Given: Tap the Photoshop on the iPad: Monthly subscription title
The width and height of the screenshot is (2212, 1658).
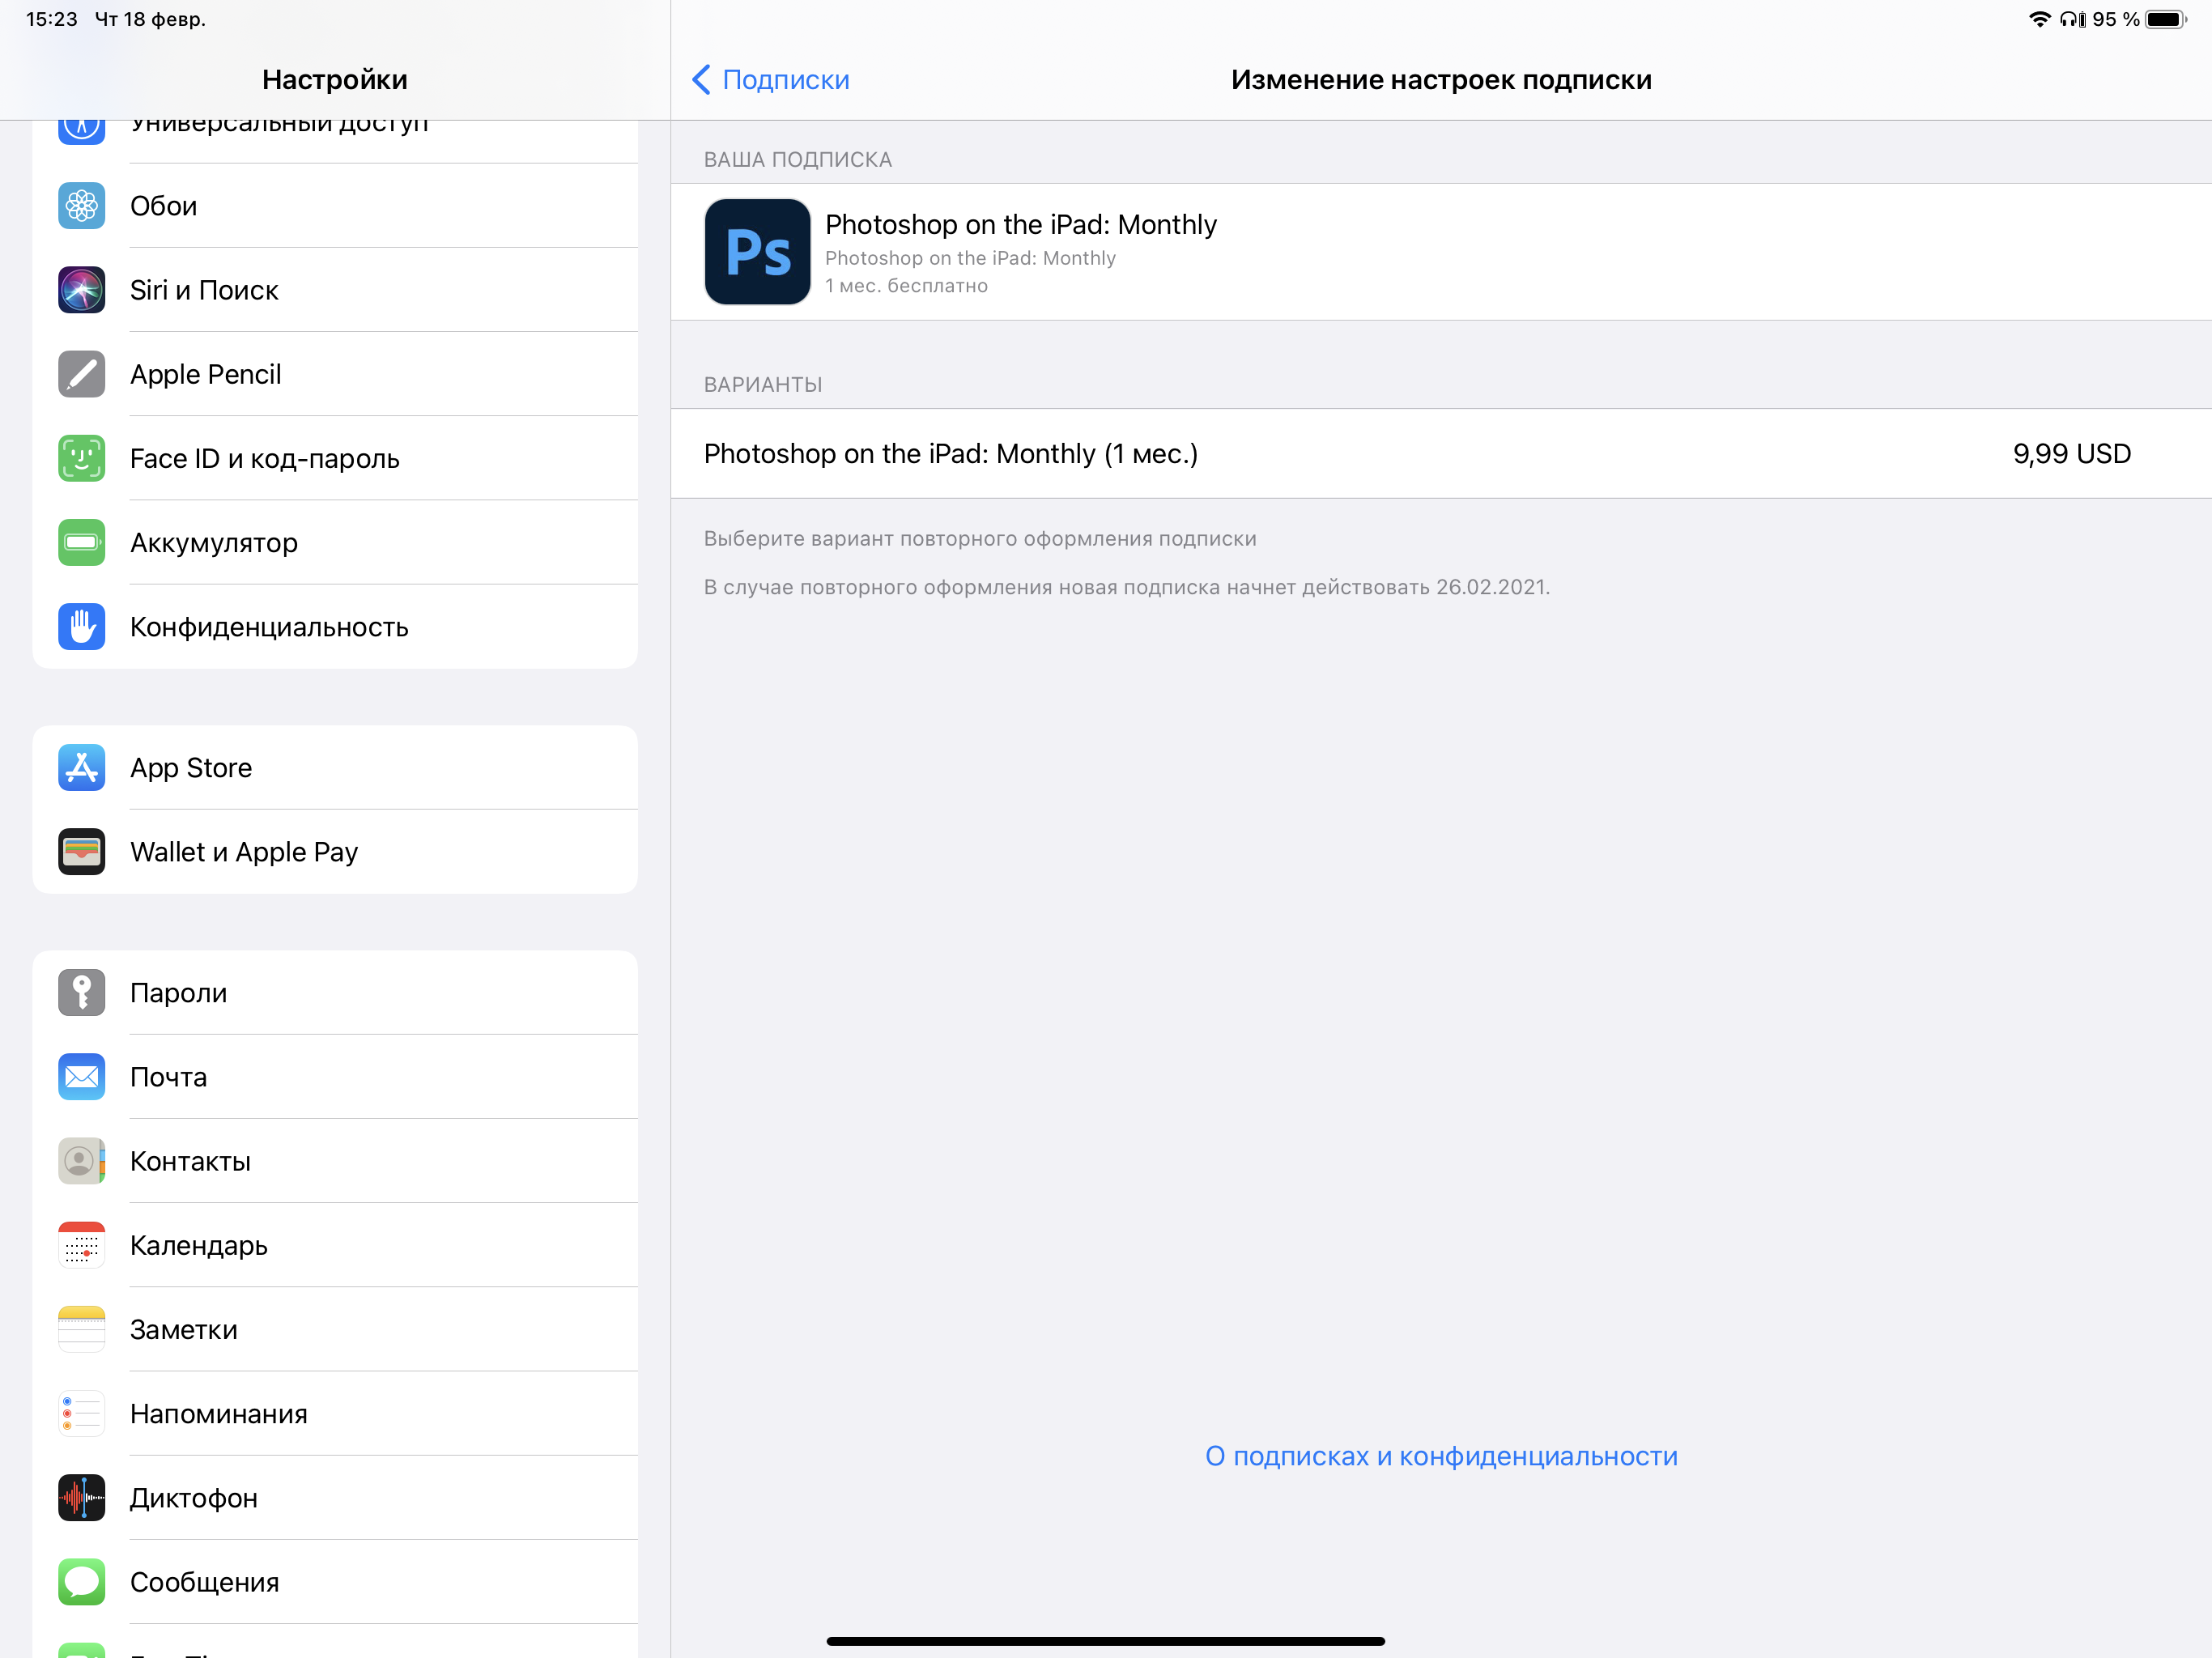Looking at the screenshot, I should coord(1020,224).
